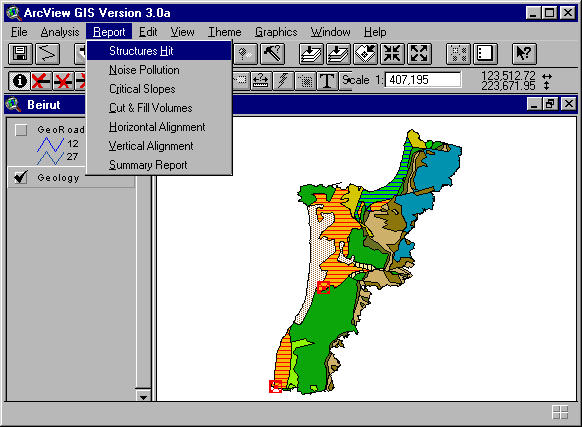Select the Measure ruler tool

click(261, 81)
